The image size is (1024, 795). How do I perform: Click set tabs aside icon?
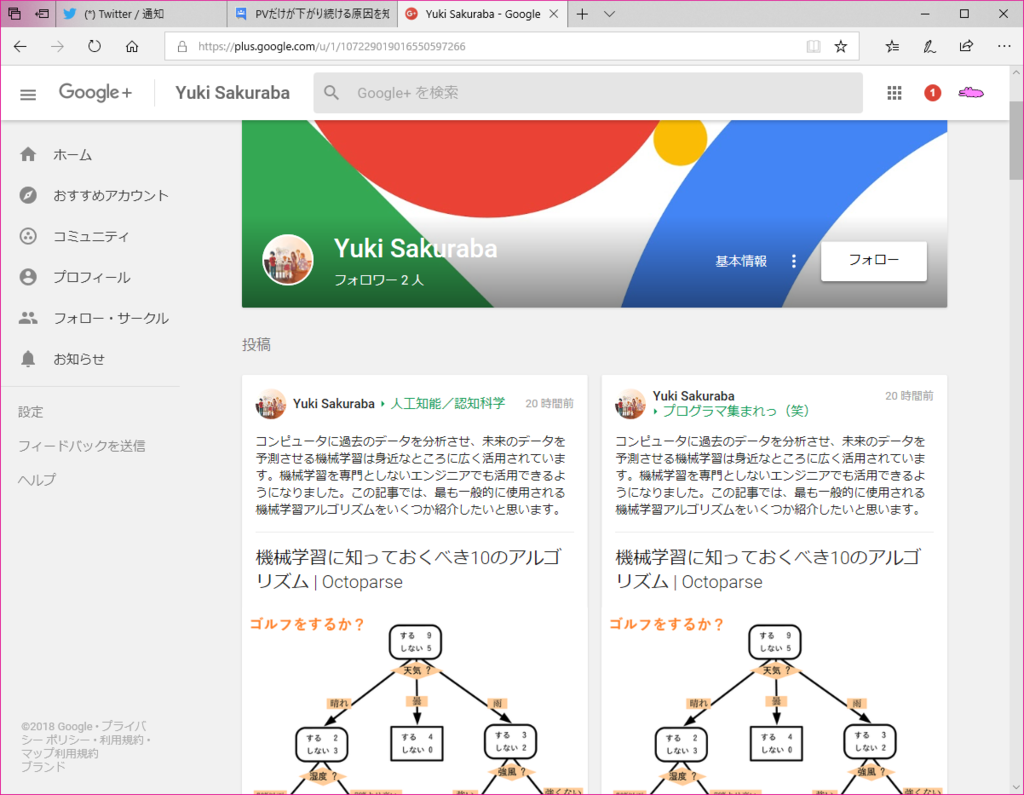point(42,14)
